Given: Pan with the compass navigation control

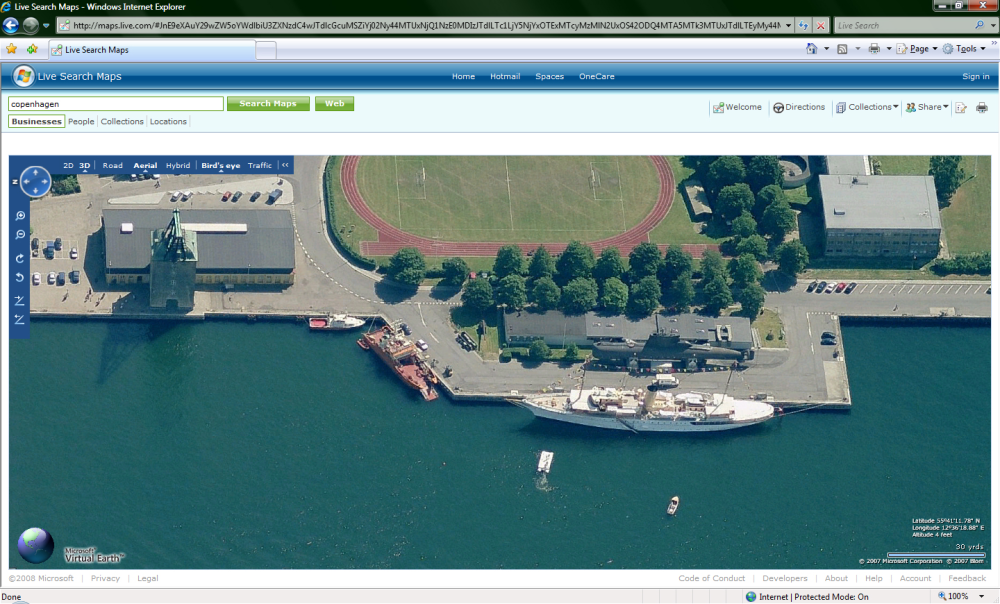Looking at the screenshot, I should click(x=35, y=182).
